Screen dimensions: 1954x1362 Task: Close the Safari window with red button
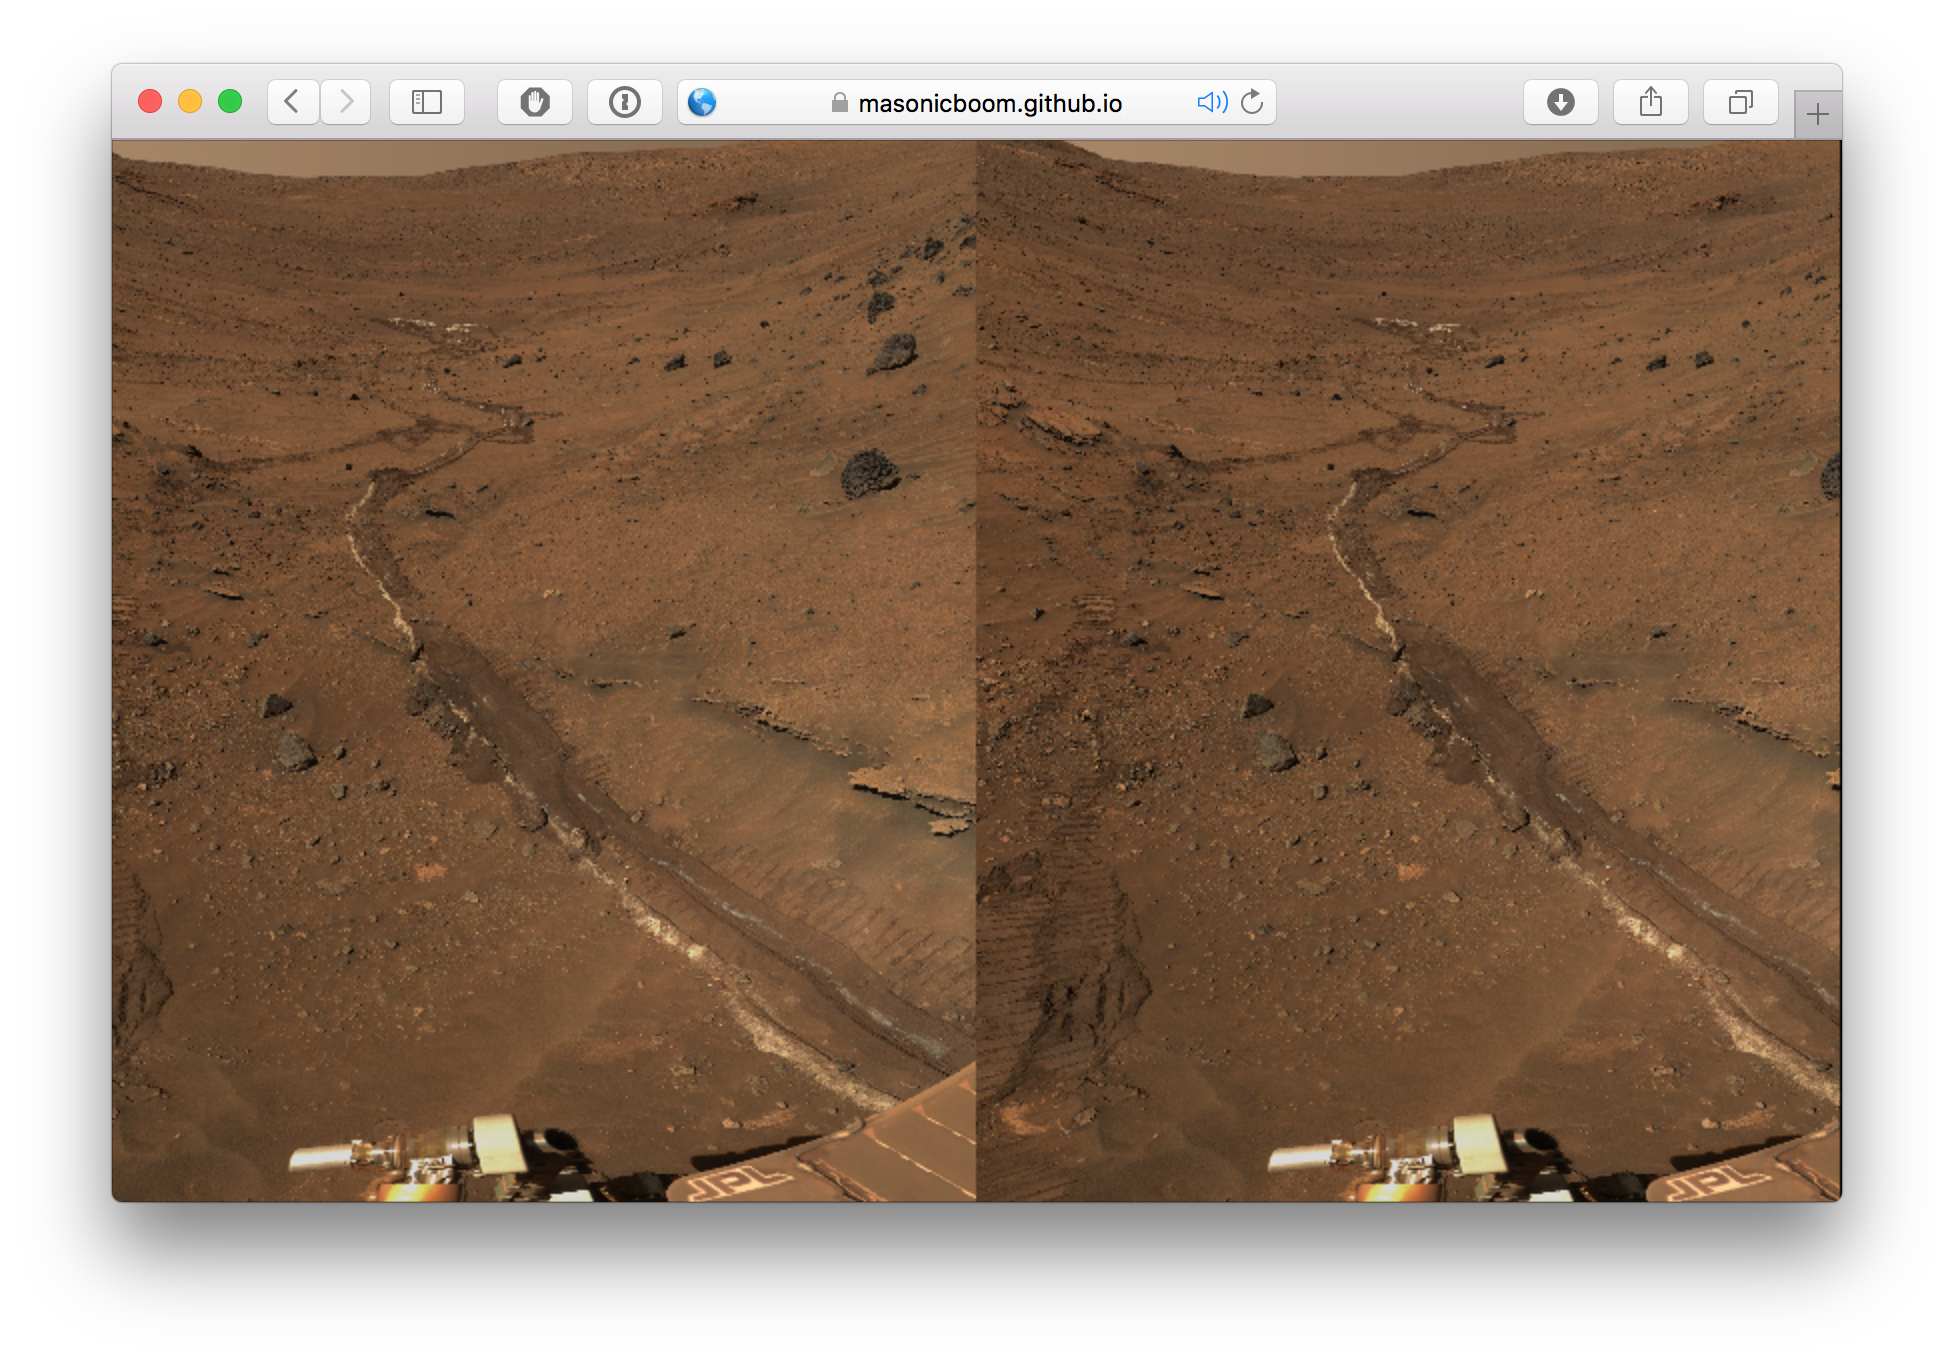[x=150, y=101]
